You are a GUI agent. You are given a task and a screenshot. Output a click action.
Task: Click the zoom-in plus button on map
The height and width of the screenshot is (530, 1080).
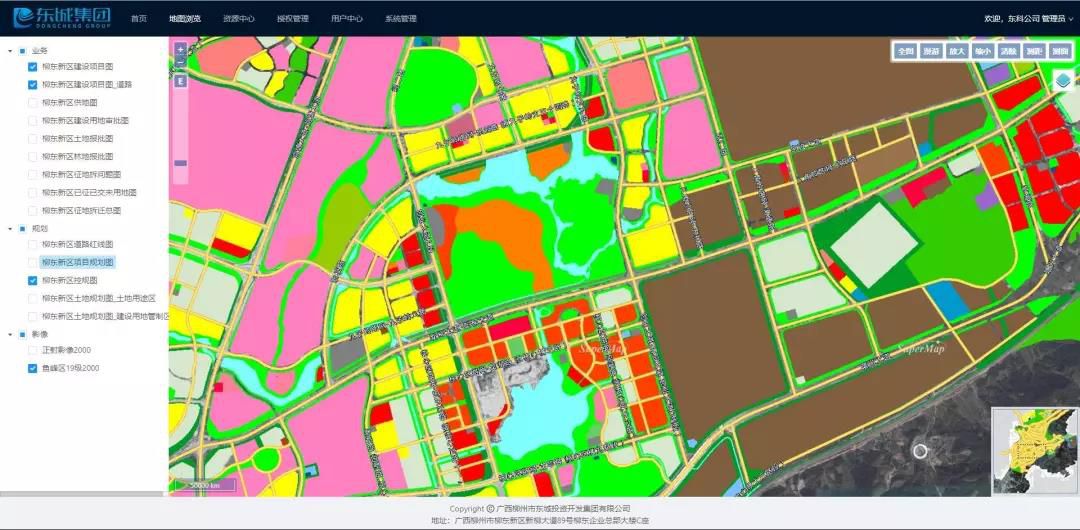click(x=180, y=49)
